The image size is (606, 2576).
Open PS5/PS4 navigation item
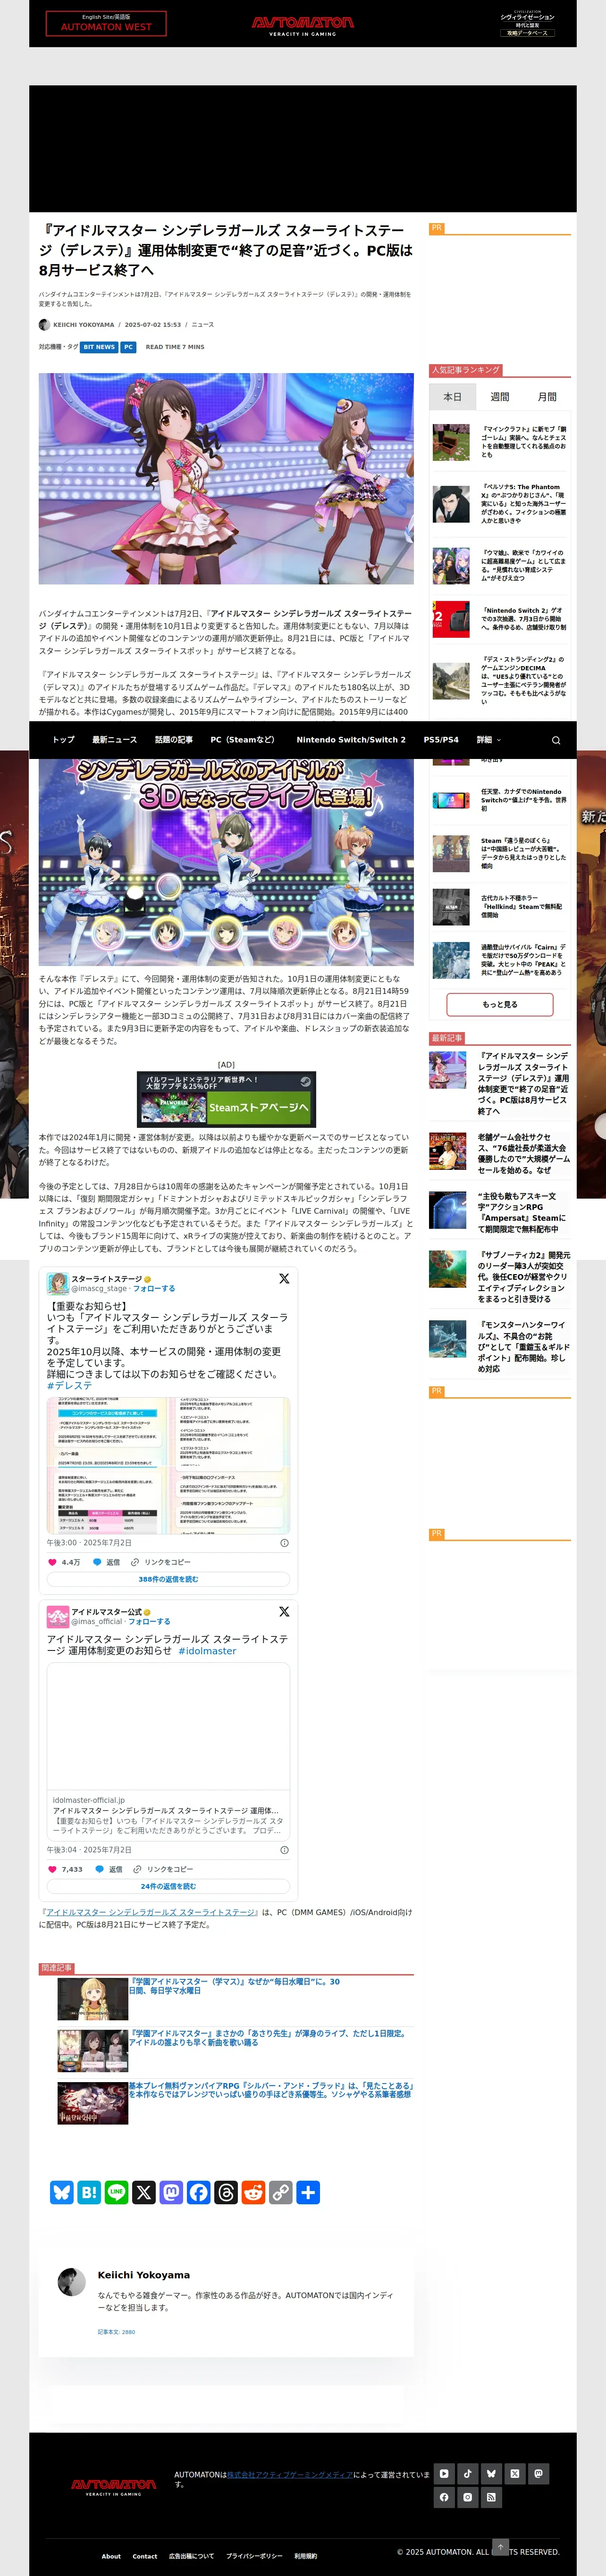pyautogui.click(x=441, y=740)
